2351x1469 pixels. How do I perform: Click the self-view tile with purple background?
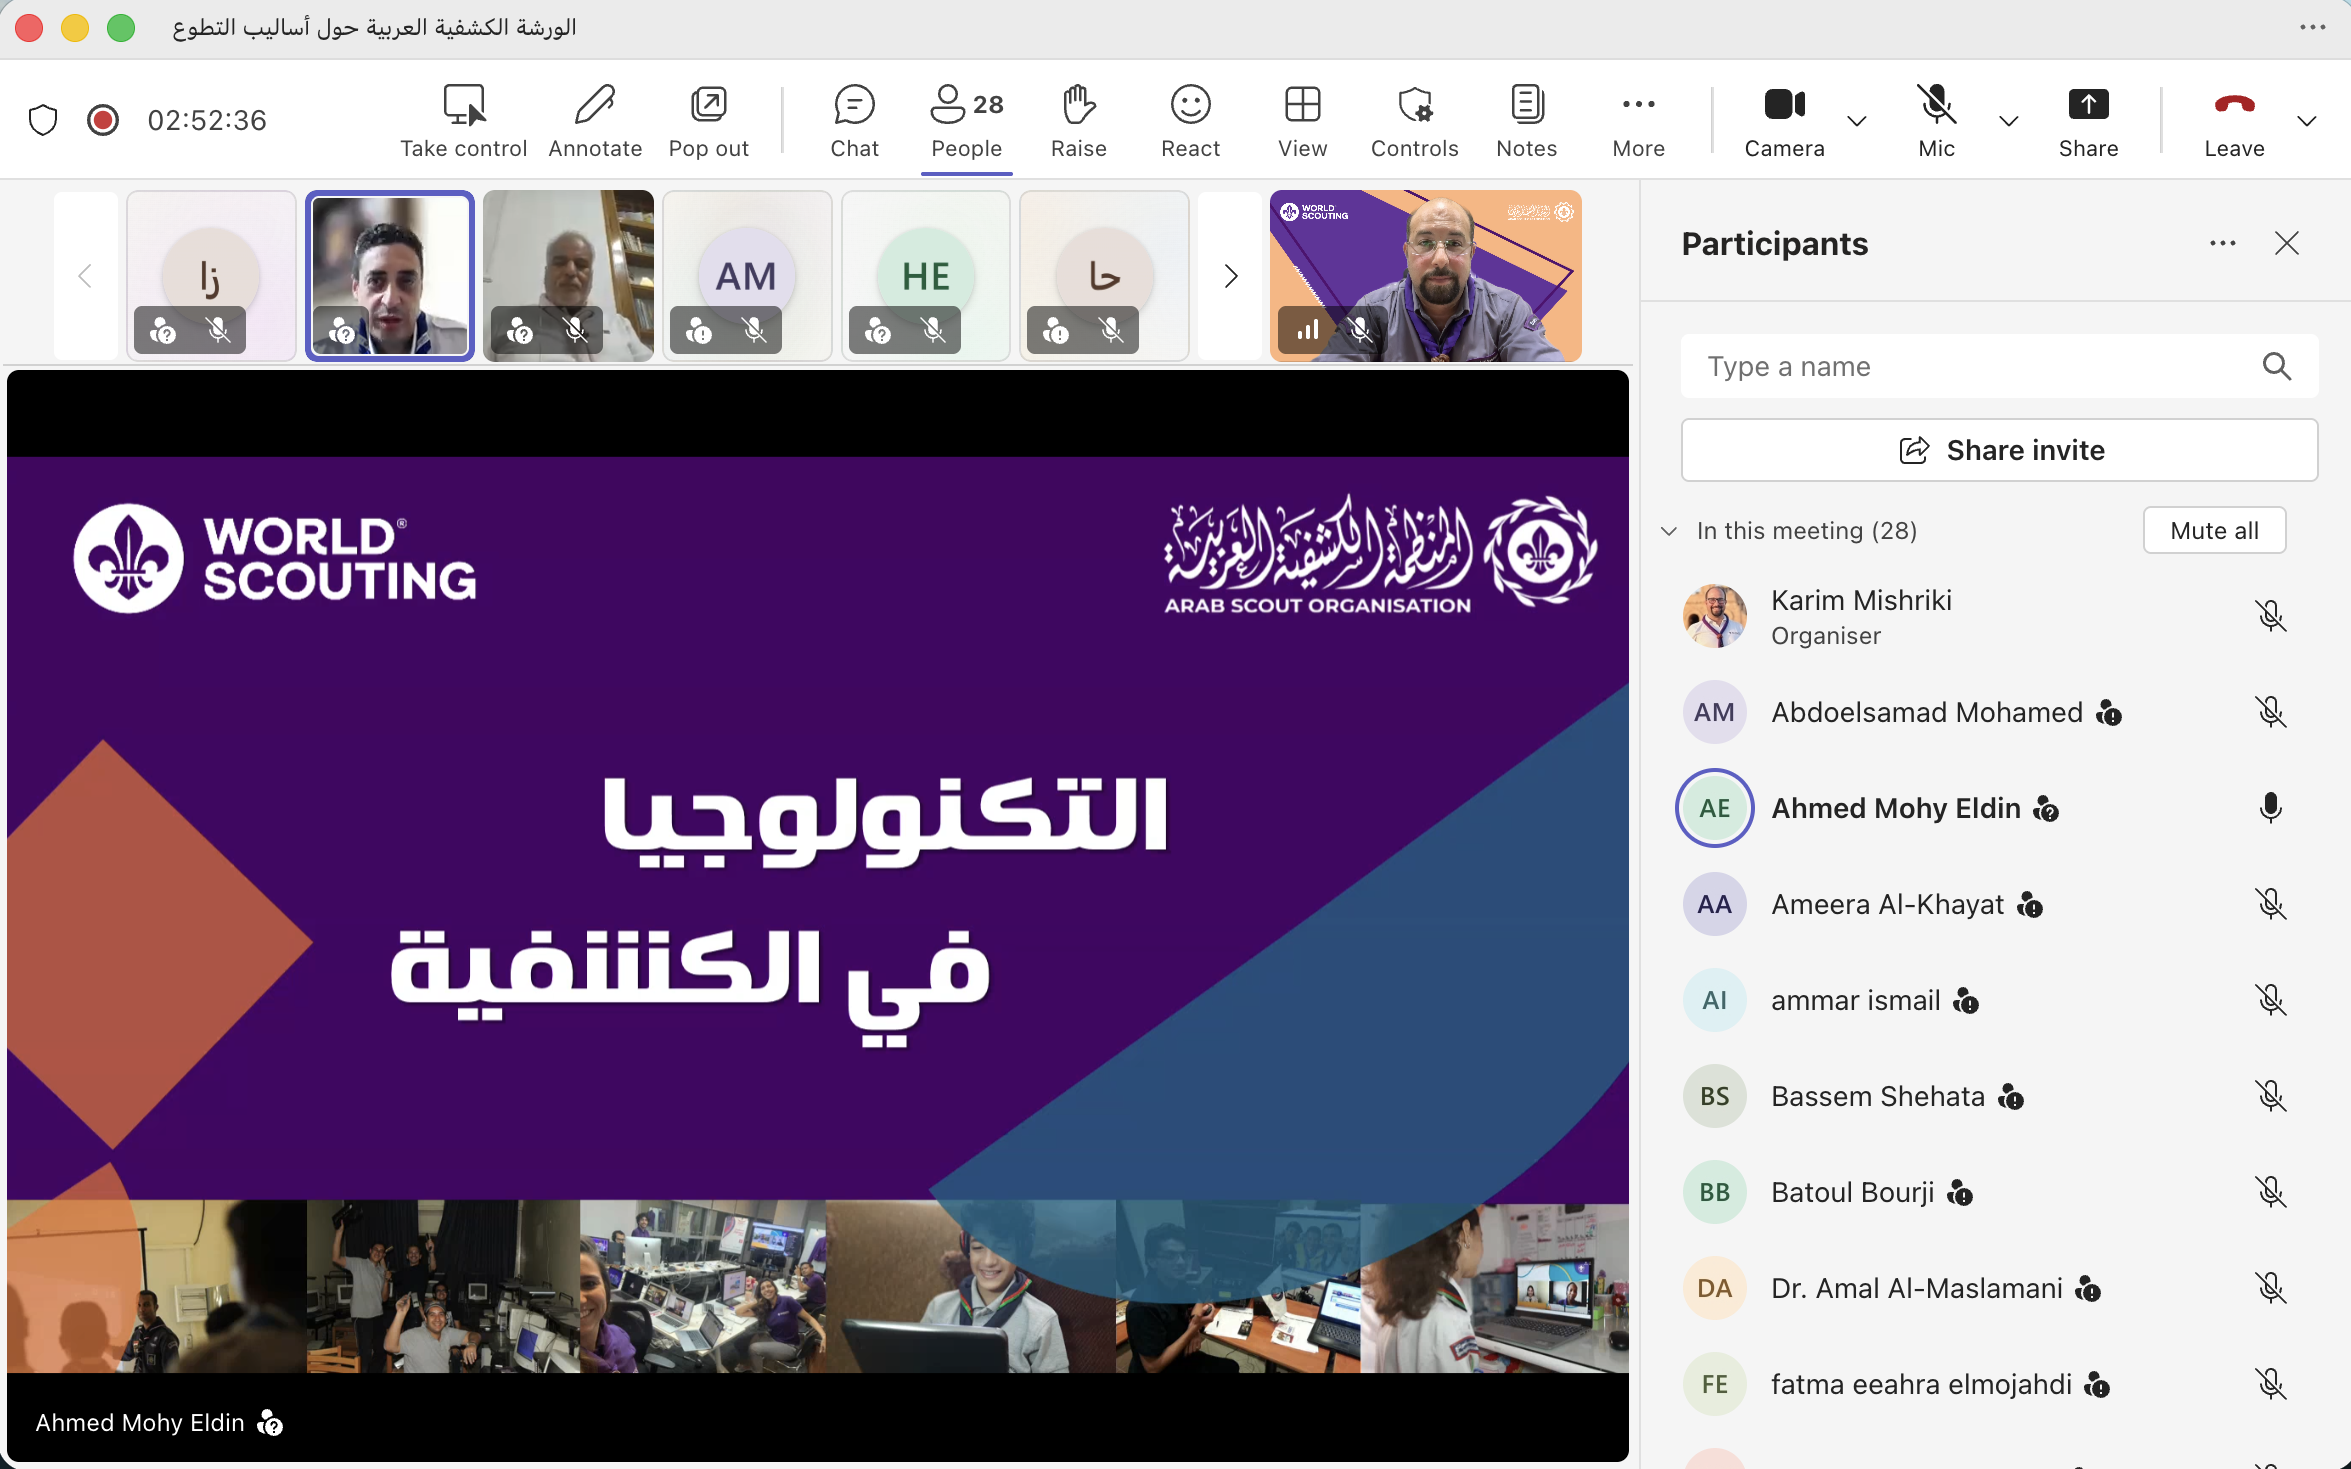(x=1426, y=276)
